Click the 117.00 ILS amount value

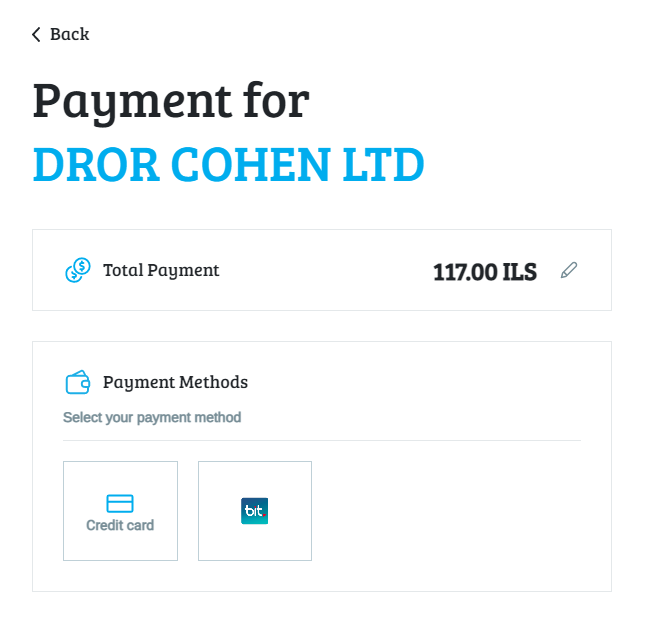(x=485, y=272)
